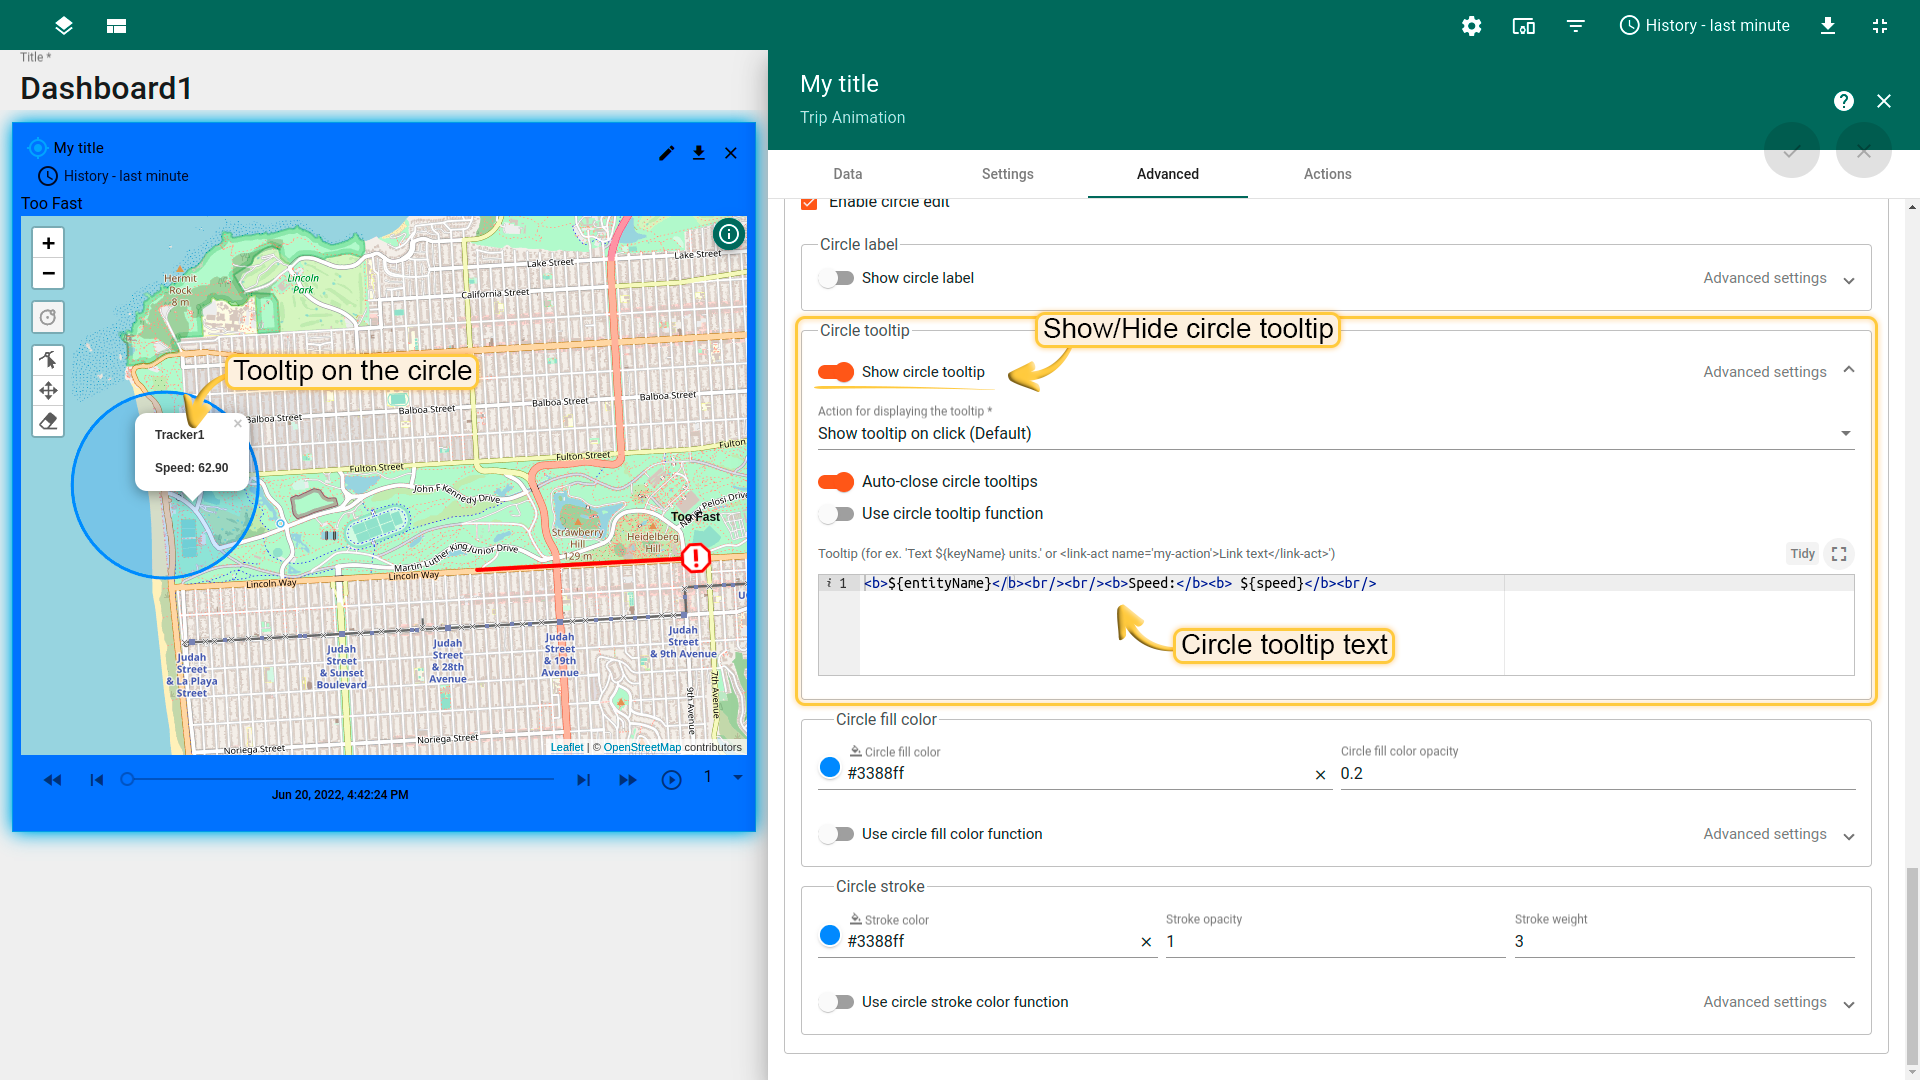The width and height of the screenshot is (1920, 1080).
Task: Clear the Circle fill color value
Action: (1320, 775)
